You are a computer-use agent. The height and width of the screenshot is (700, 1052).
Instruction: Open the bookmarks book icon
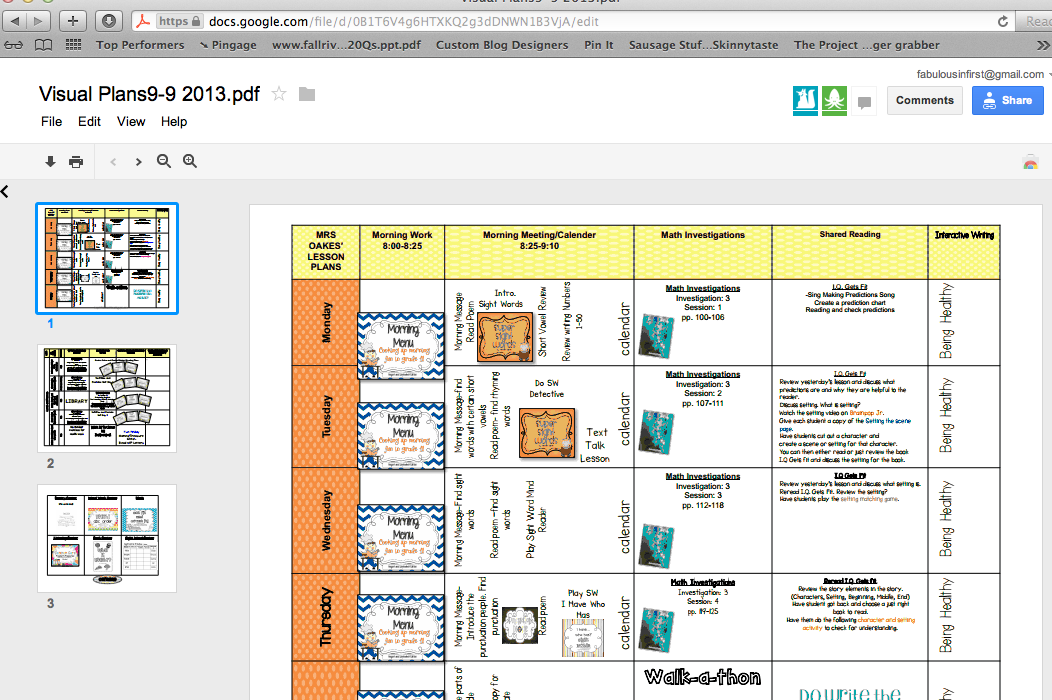coord(44,45)
